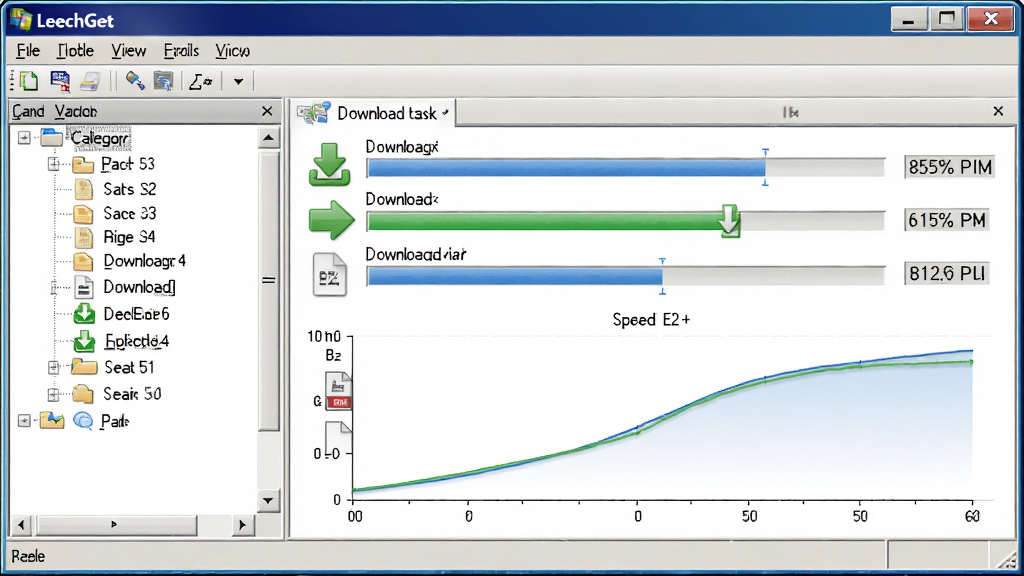Collapse the Category tree root

point(24,138)
